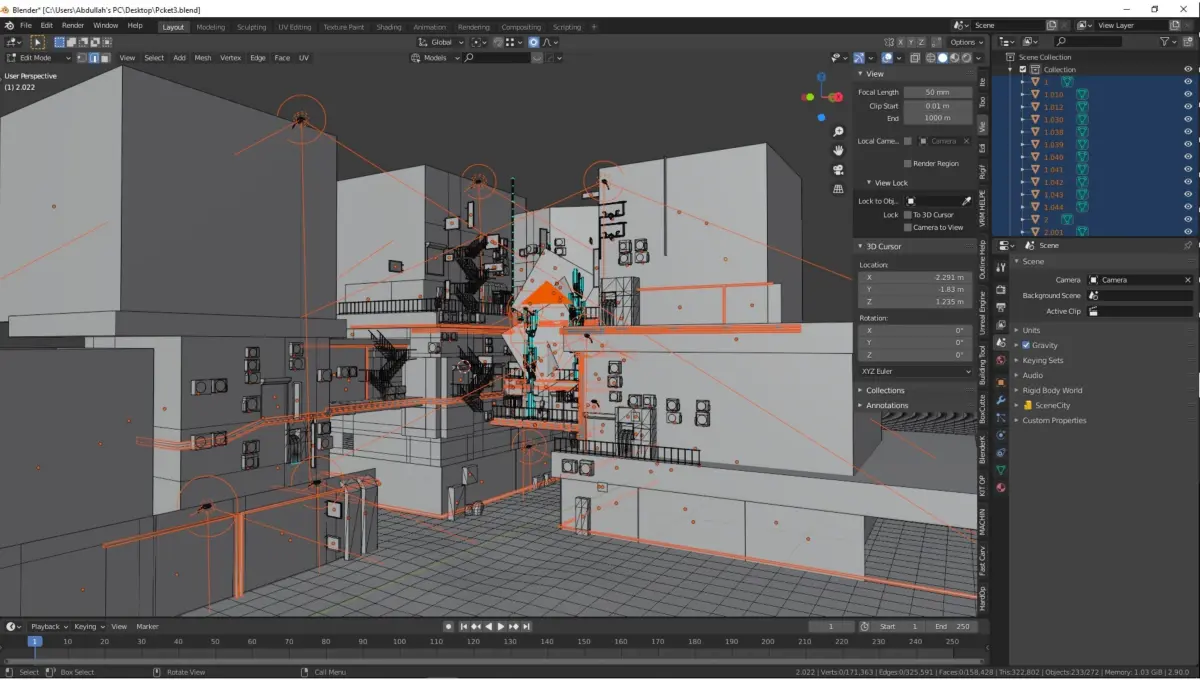Open the View Layer properties tab icon
Screen dimensions: 1200x680
pyautogui.click(x=1001, y=325)
